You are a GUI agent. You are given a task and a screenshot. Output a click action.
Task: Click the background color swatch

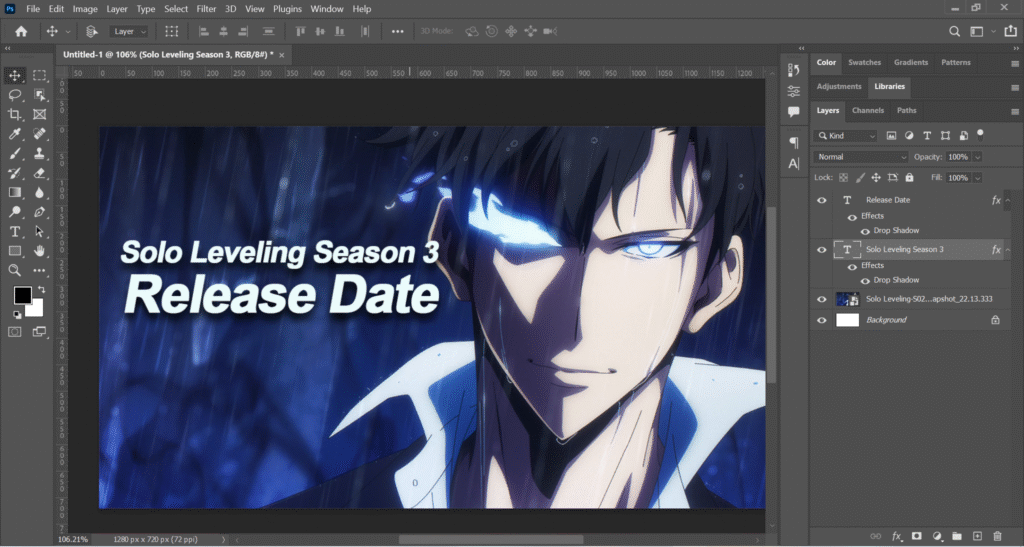click(35, 307)
